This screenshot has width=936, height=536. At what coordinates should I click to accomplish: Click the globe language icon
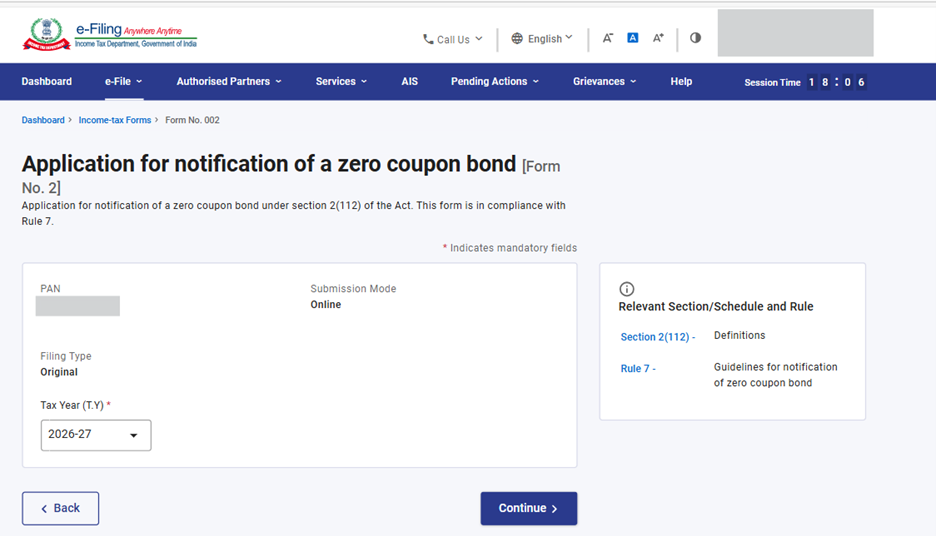click(x=517, y=39)
